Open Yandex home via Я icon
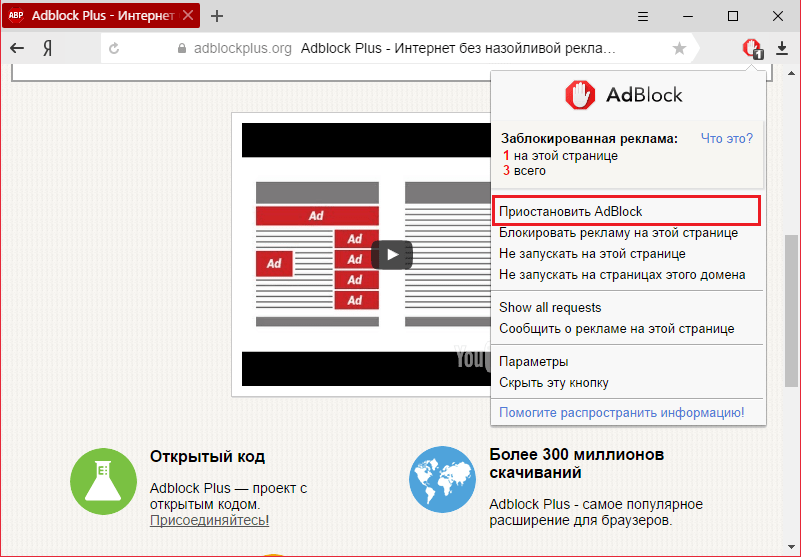 47,48
